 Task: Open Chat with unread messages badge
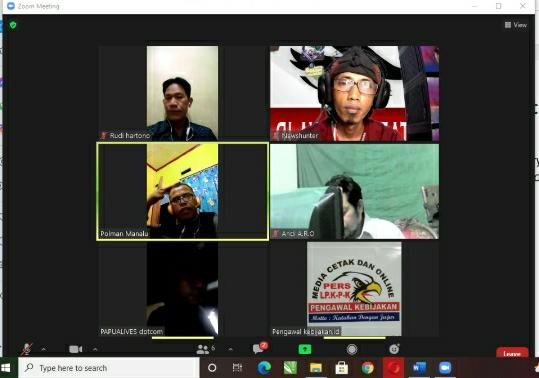(x=260, y=348)
